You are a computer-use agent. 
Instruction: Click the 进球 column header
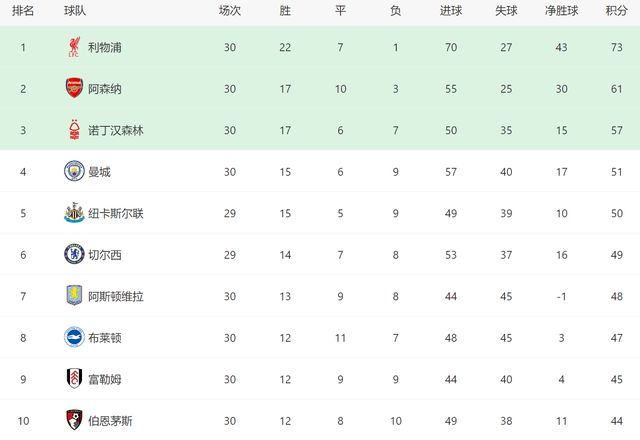click(450, 11)
